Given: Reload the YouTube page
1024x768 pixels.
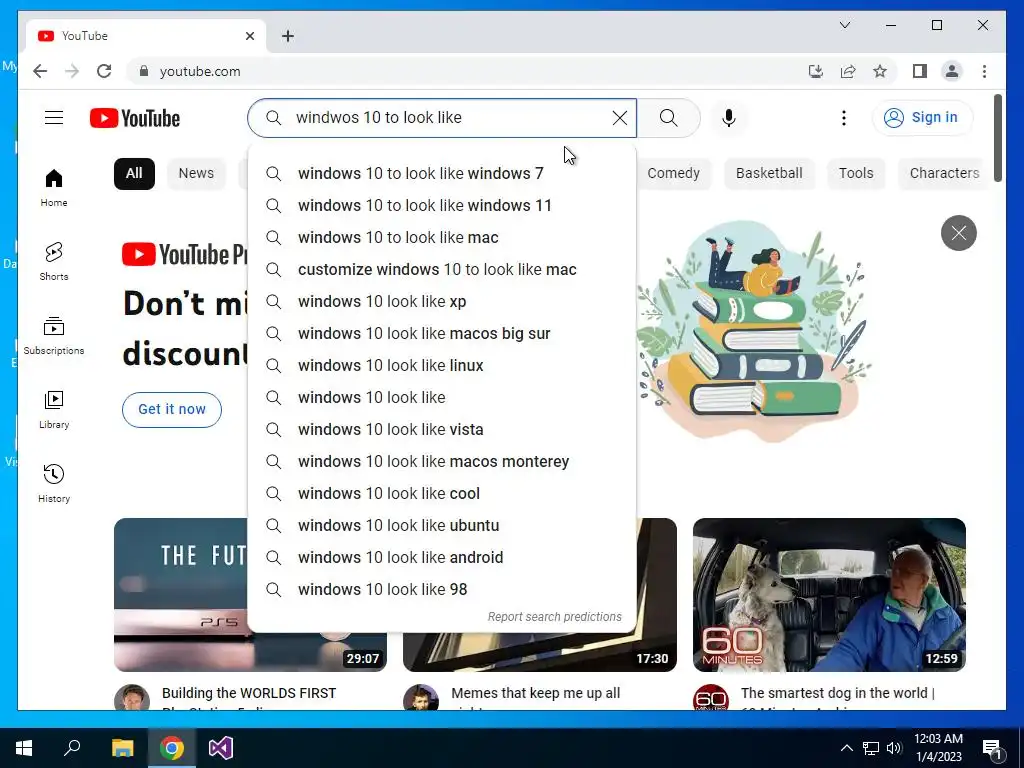Looking at the screenshot, I should click(x=104, y=71).
